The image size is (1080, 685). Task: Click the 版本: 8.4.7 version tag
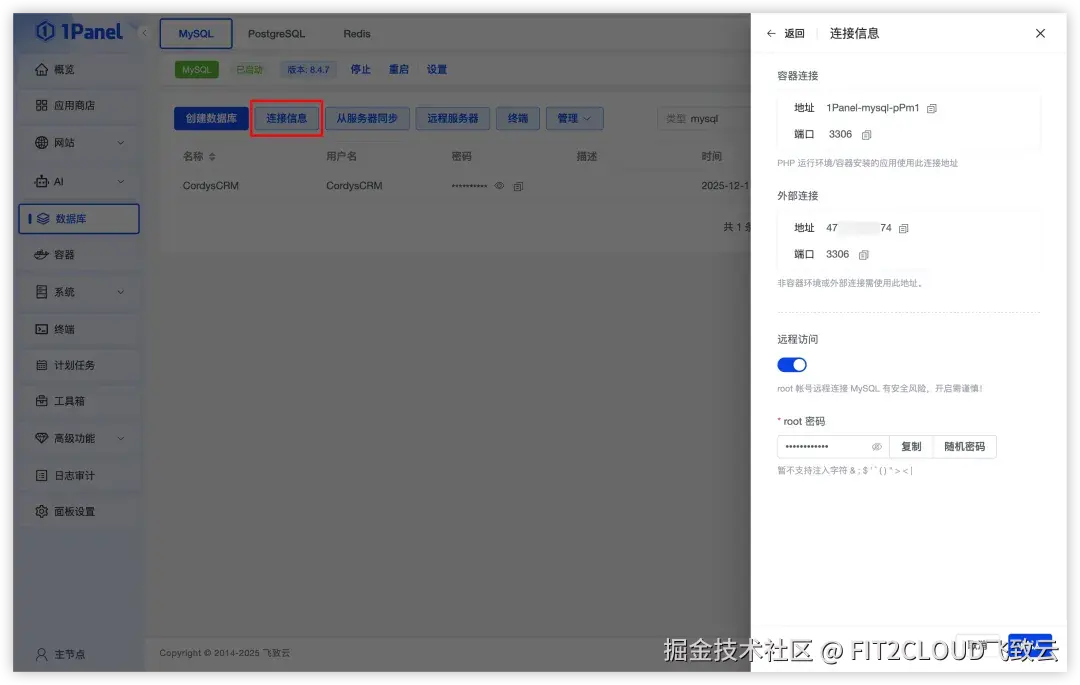[x=308, y=70]
